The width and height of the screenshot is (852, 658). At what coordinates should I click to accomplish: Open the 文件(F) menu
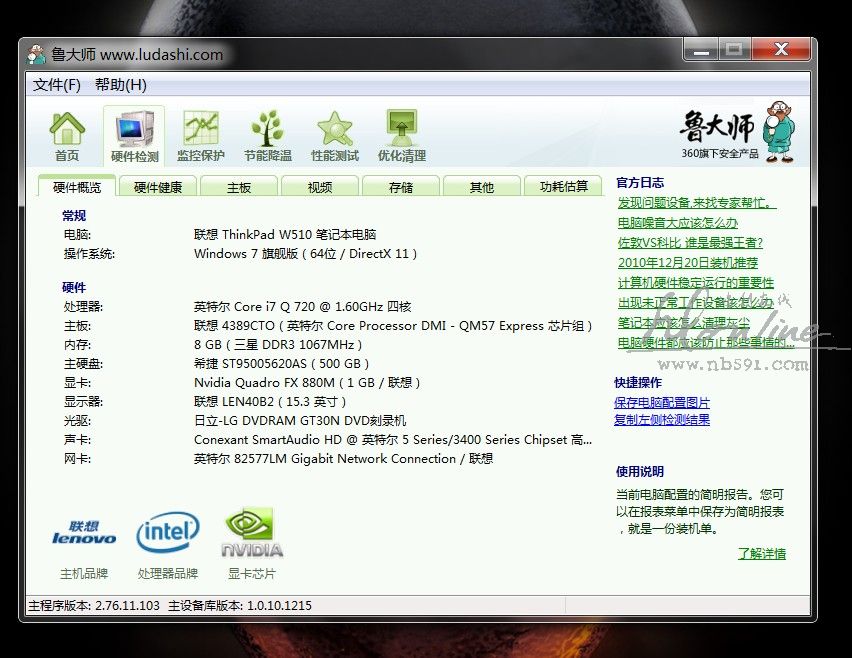pos(57,85)
